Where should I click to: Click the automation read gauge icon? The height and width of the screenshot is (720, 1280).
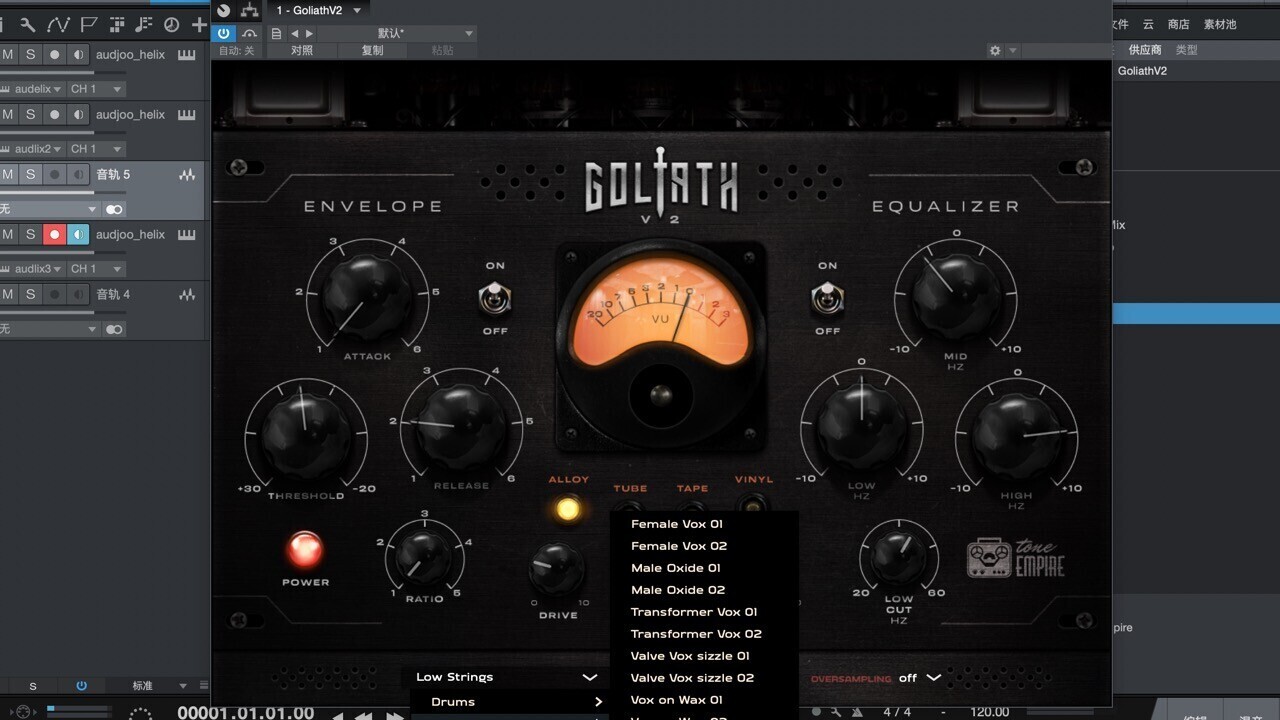249,33
